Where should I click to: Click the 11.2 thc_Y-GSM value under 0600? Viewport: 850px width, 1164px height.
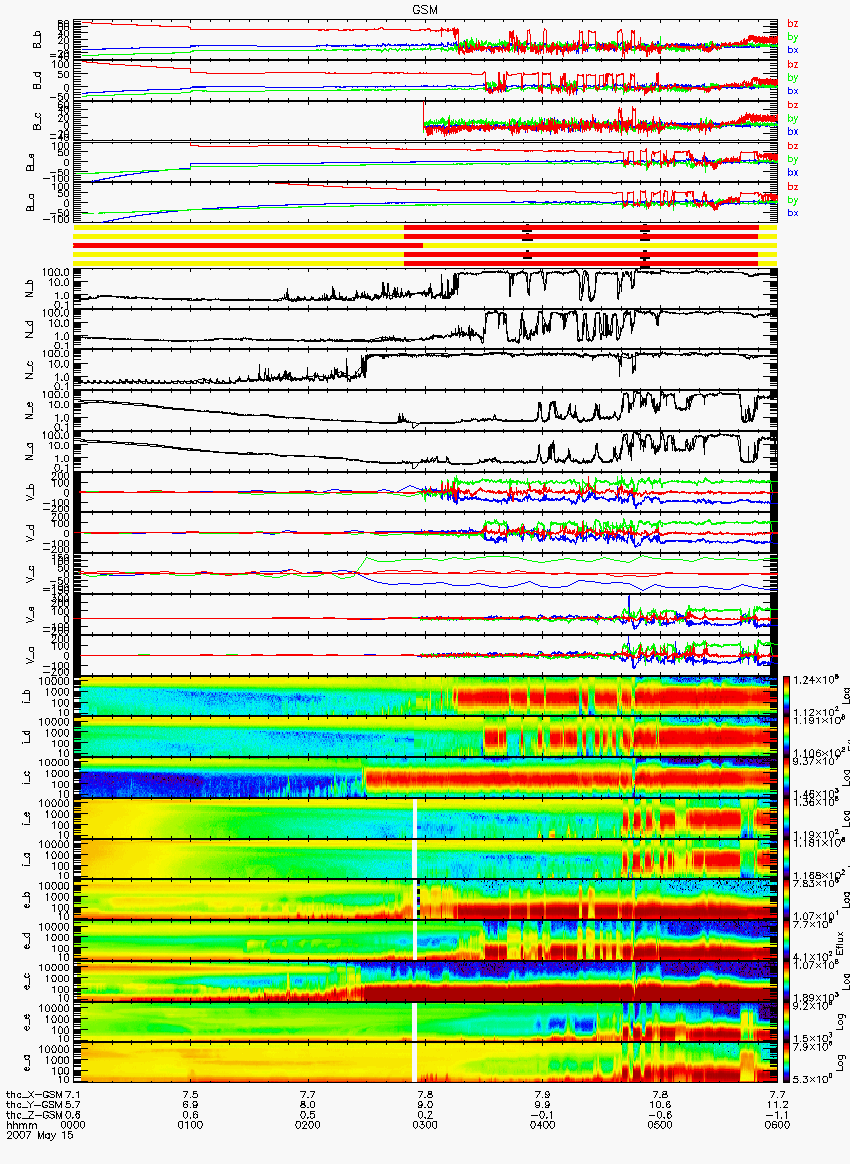click(778, 1105)
